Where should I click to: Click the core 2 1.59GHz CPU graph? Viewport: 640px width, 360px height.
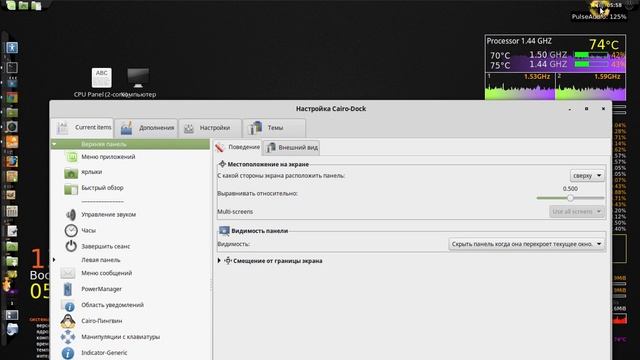[x=591, y=87]
